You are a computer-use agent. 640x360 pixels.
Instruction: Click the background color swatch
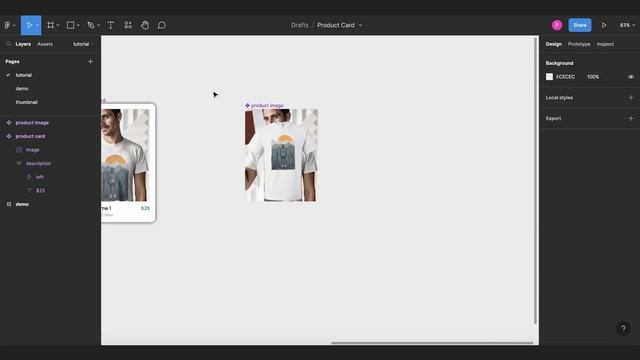pos(549,77)
